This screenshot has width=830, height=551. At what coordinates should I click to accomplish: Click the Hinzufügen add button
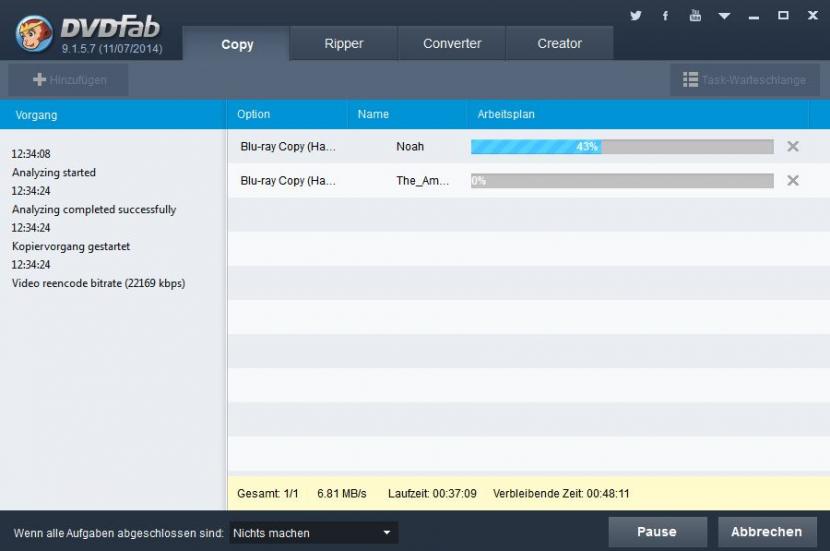(68, 80)
